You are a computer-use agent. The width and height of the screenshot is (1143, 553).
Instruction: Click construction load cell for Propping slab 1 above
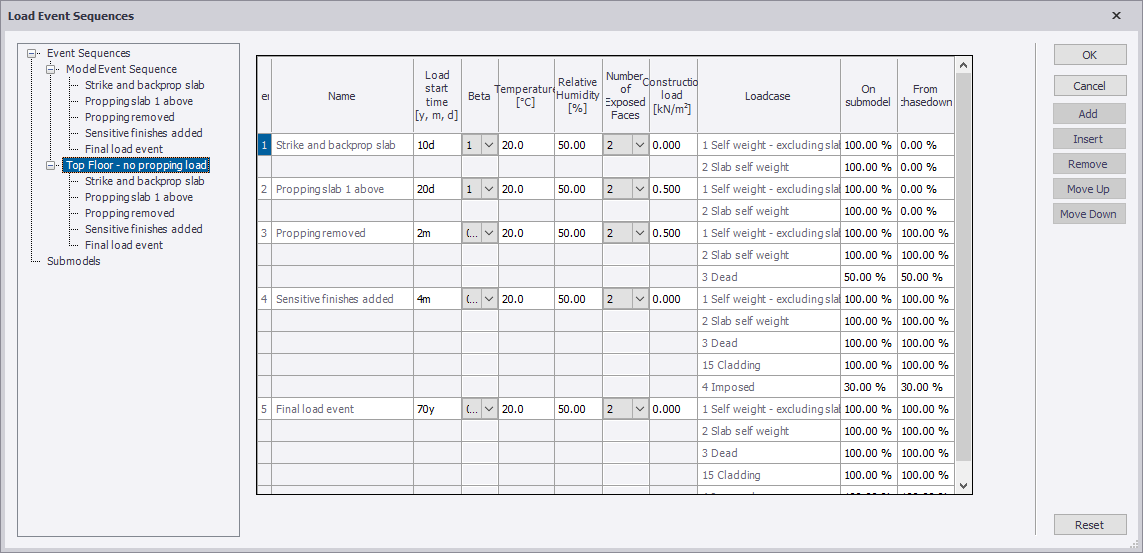[672, 189]
